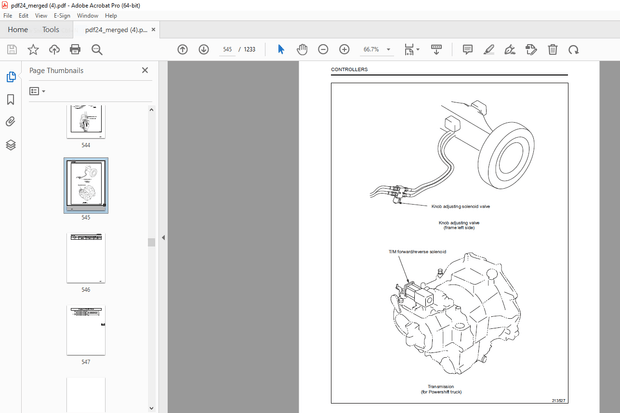The width and height of the screenshot is (620, 413).
Task: Print the document
Action: 75,49
